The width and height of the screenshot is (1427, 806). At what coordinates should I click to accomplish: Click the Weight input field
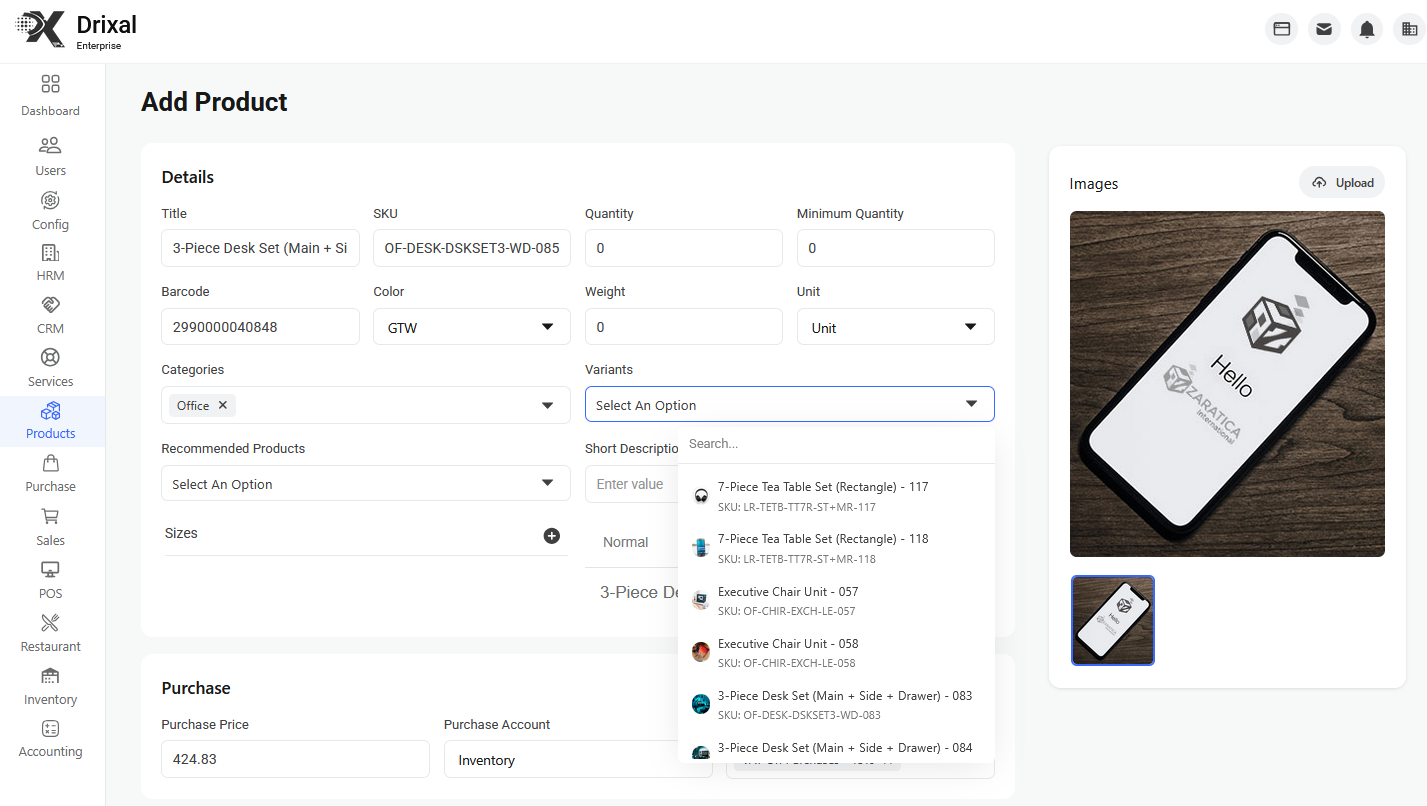coord(683,327)
